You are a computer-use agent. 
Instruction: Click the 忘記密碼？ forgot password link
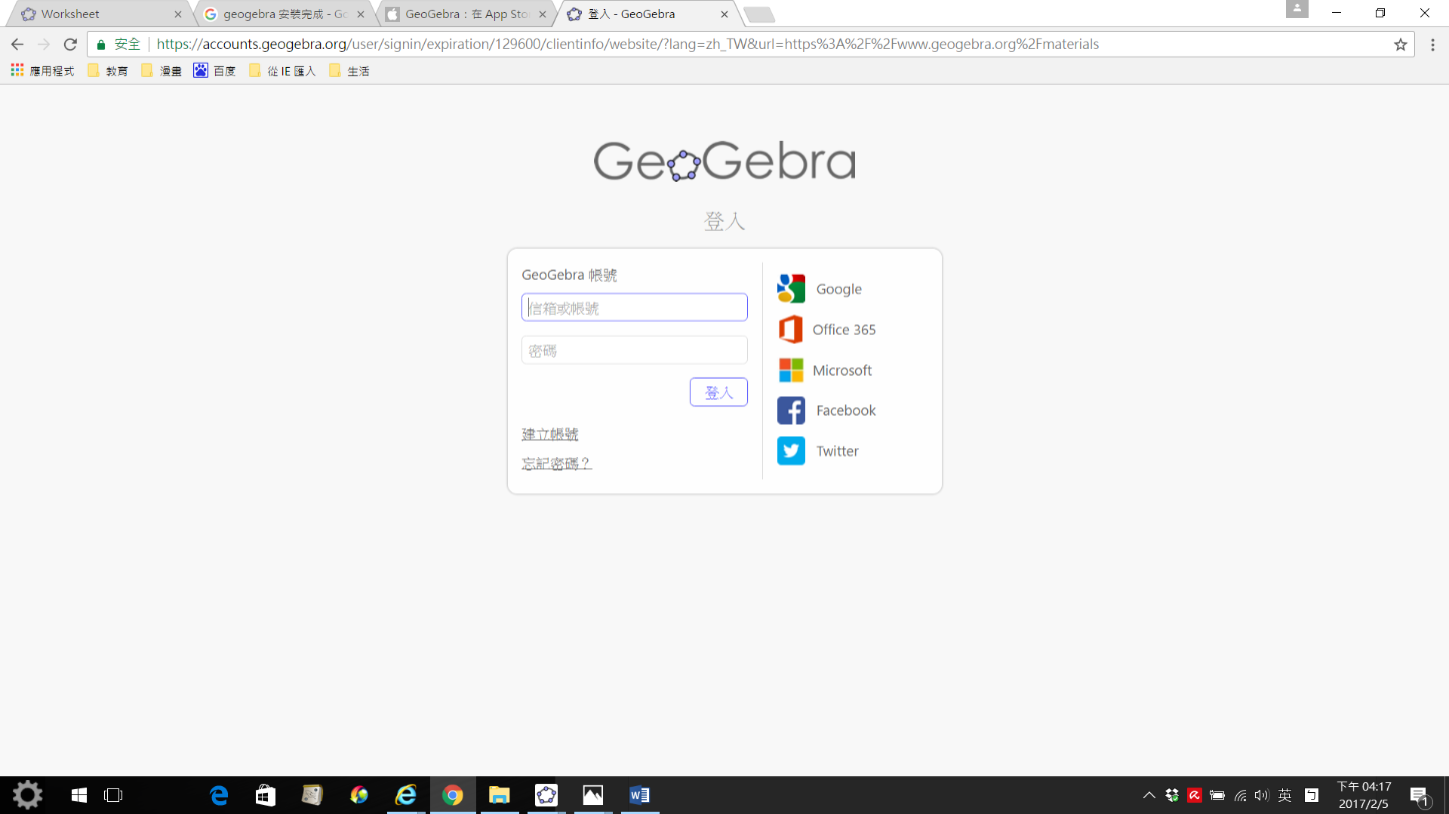(557, 463)
